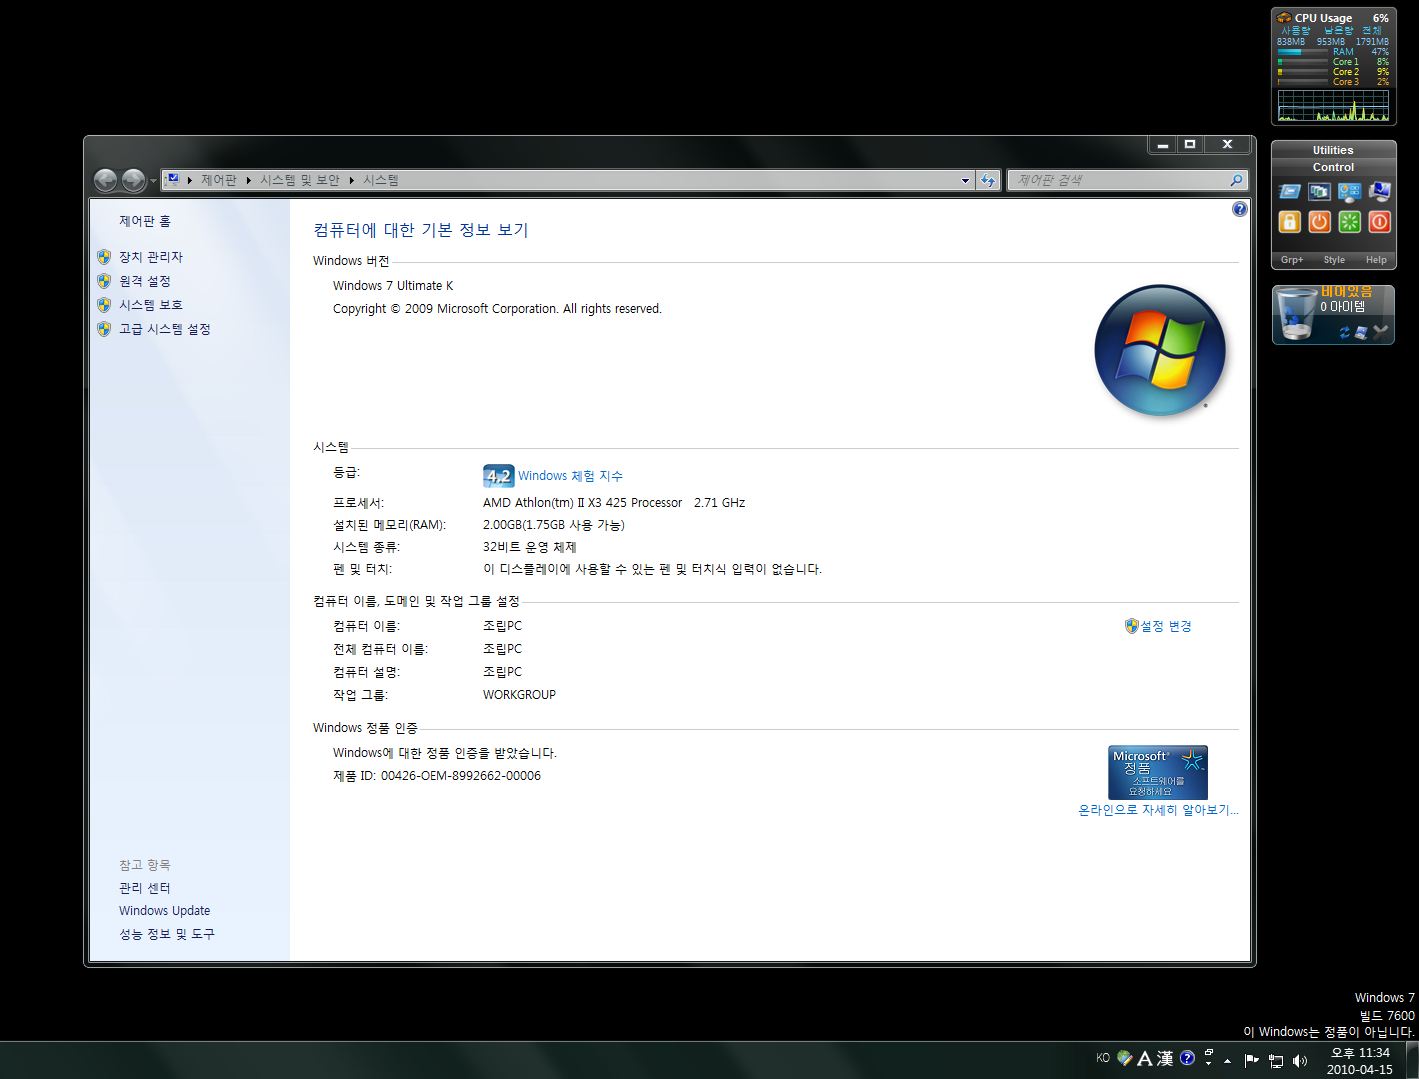The height and width of the screenshot is (1079, 1419).
Task: Click the Core 1 usage bar
Action: point(1303,62)
